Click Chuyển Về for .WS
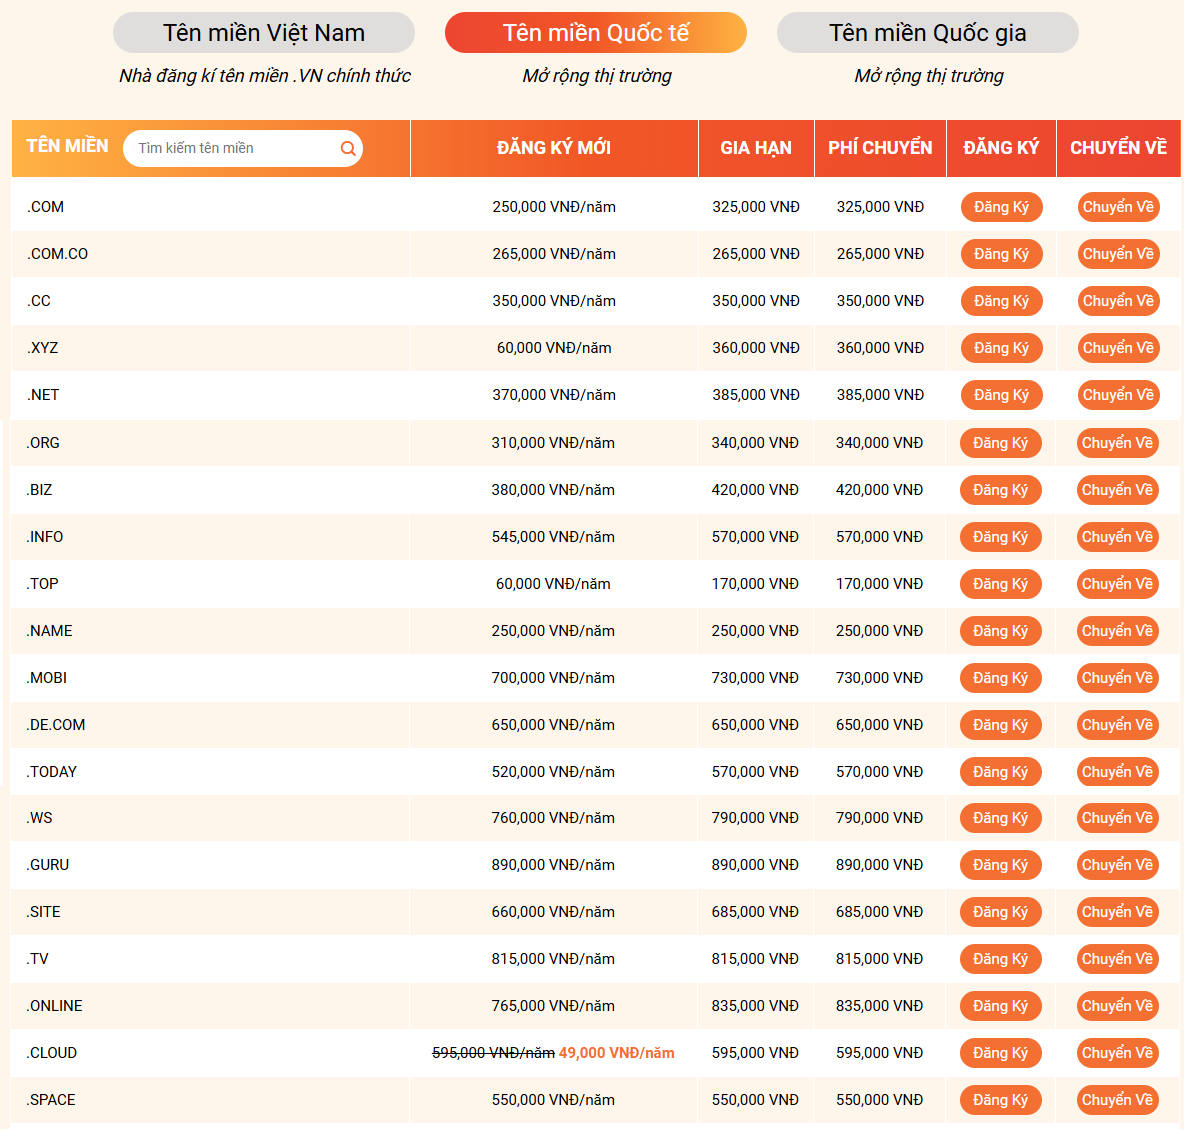Screen dimensions: 1184x1132 tap(1118, 818)
